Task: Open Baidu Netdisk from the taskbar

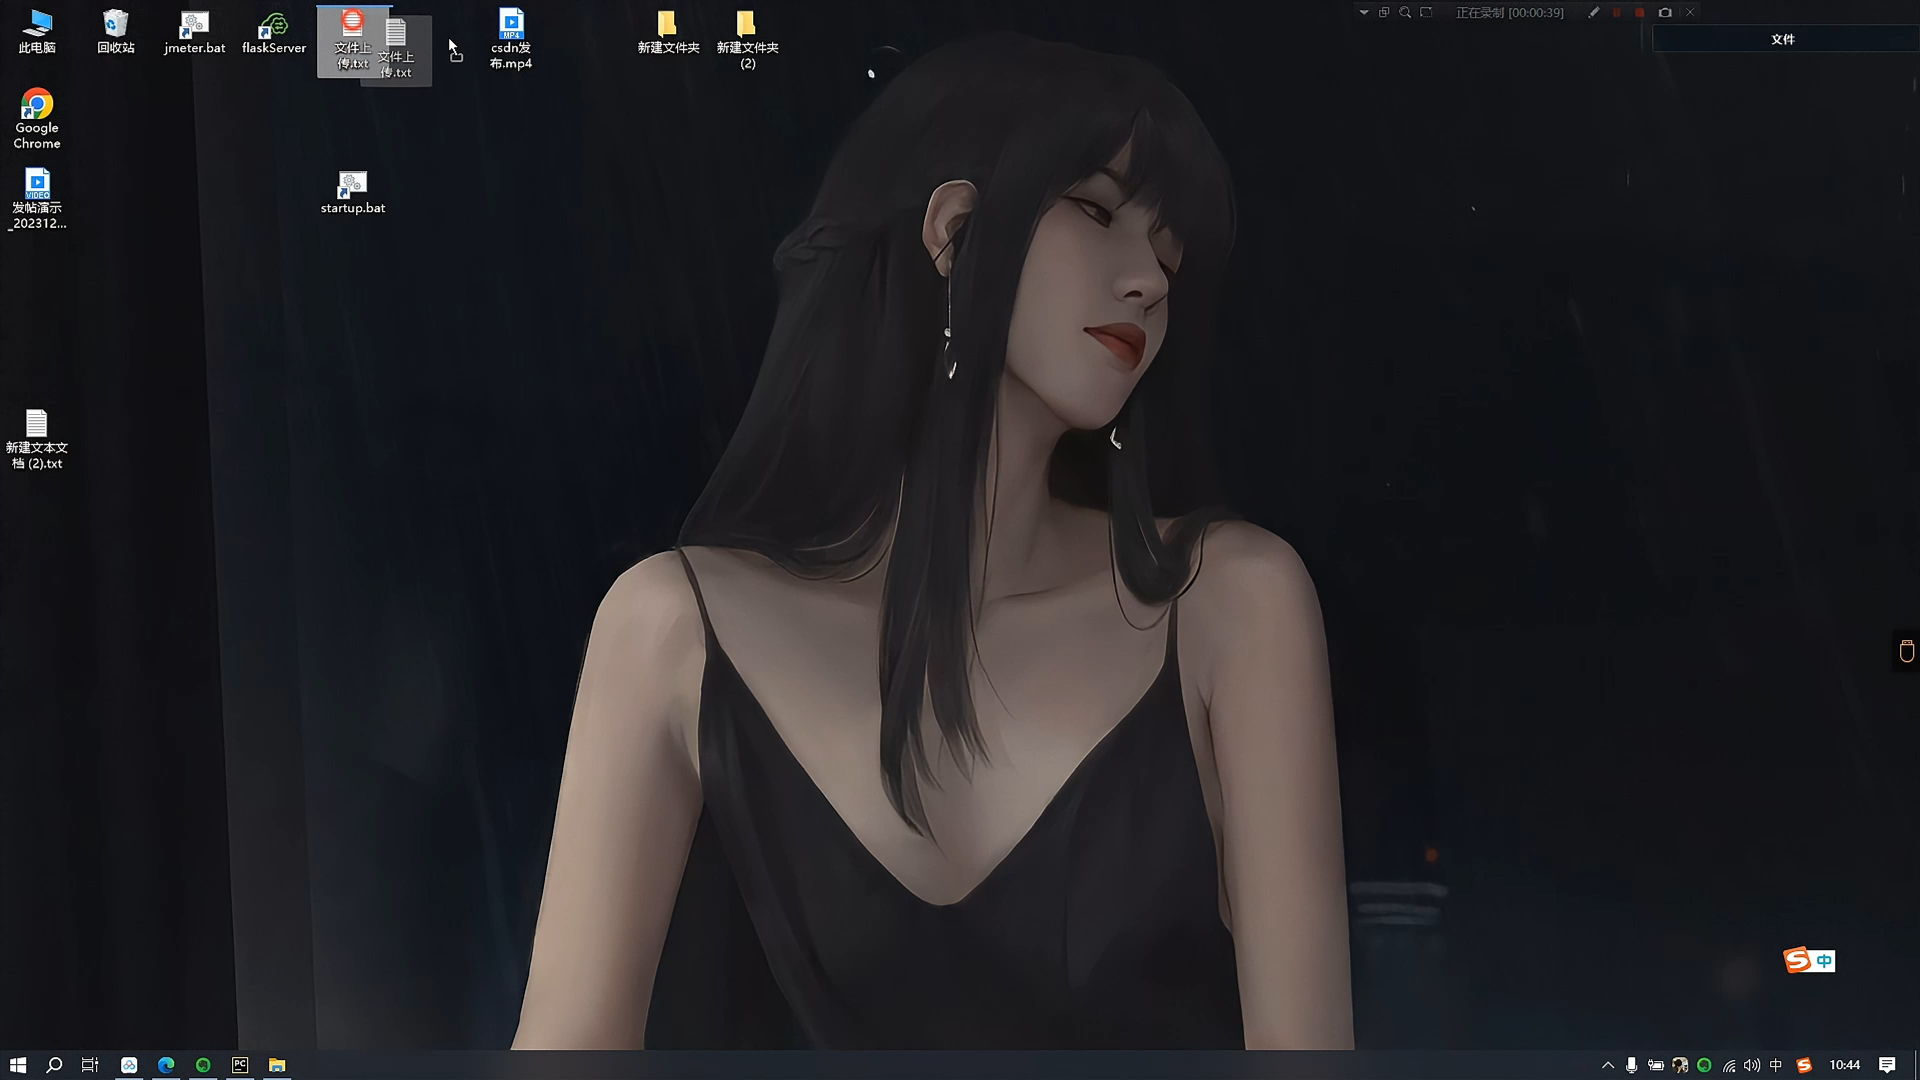Action: point(129,1065)
